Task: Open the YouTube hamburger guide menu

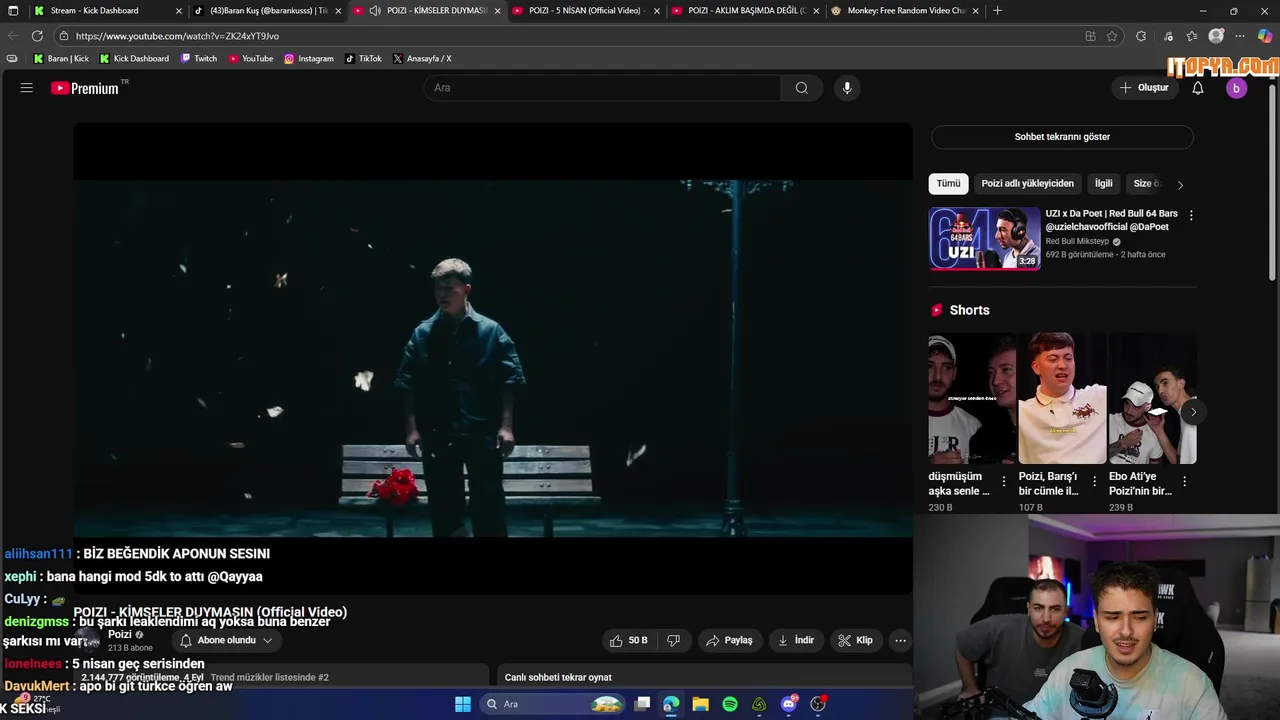Action: pyautogui.click(x=27, y=88)
